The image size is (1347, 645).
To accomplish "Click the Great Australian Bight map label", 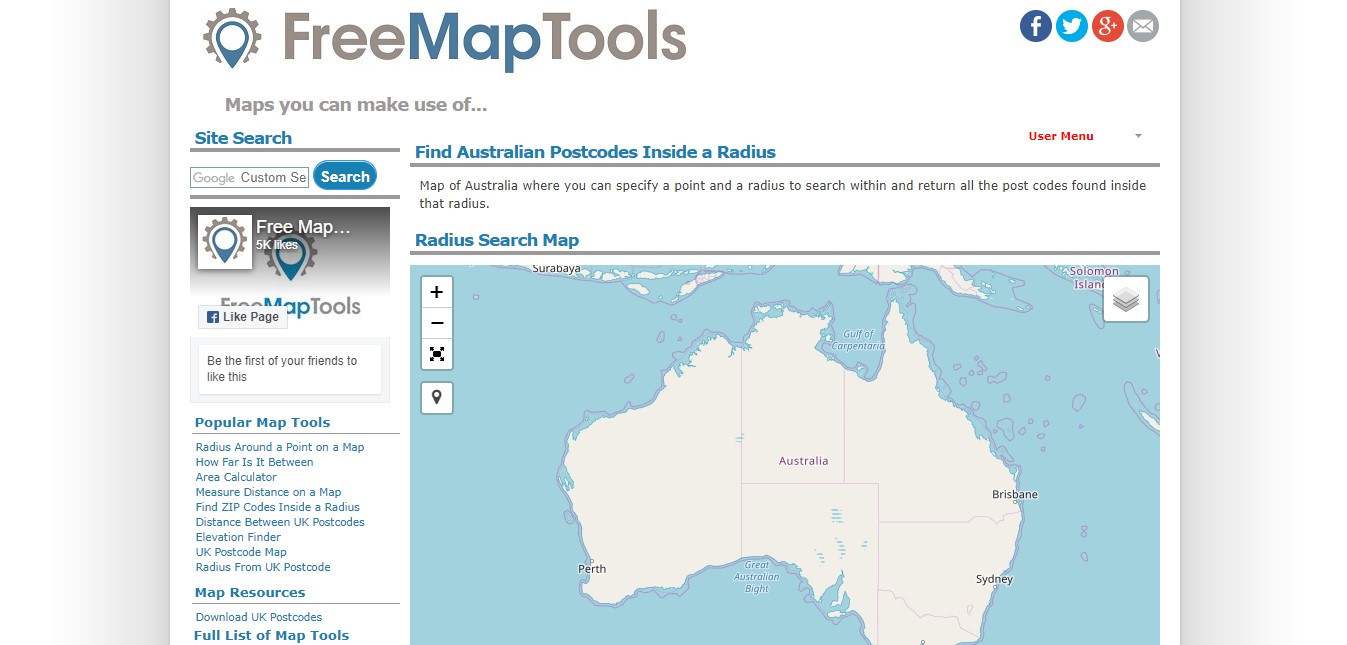I will (757, 577).
